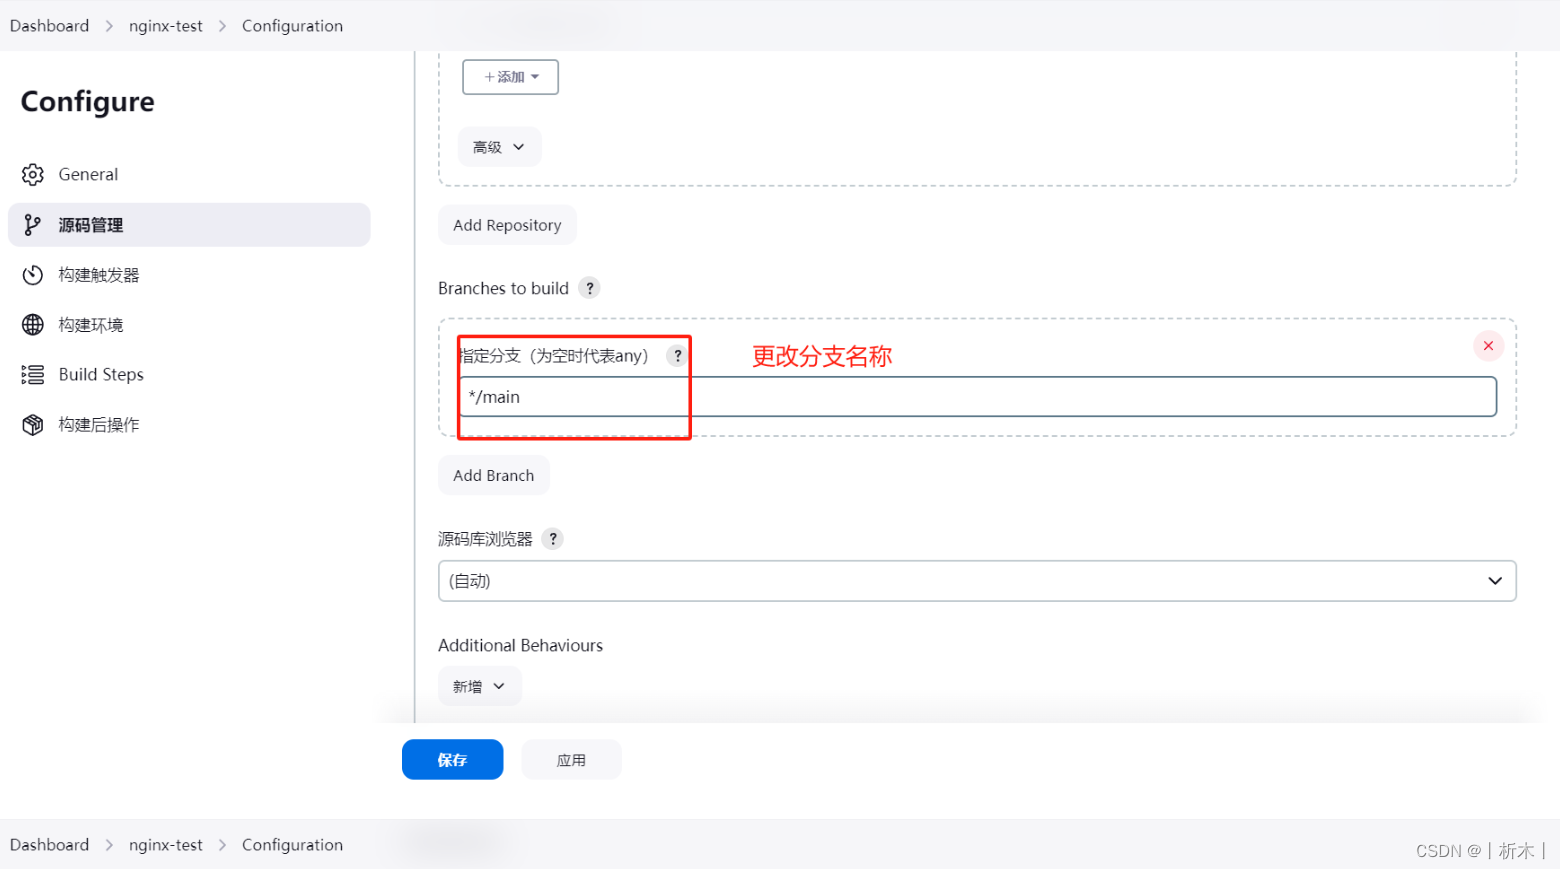This screenshot has height=869, width=1560.
Task: Remove the branch entry with red X
Action: (x=1488, y=346)
